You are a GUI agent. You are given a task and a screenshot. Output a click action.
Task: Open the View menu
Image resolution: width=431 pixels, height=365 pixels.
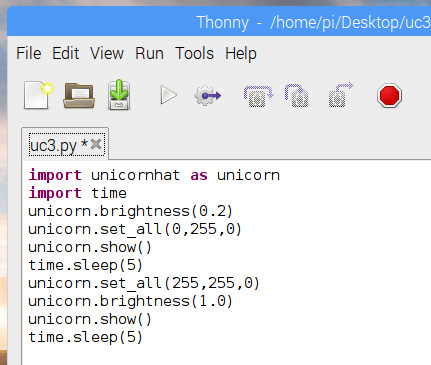107,53
